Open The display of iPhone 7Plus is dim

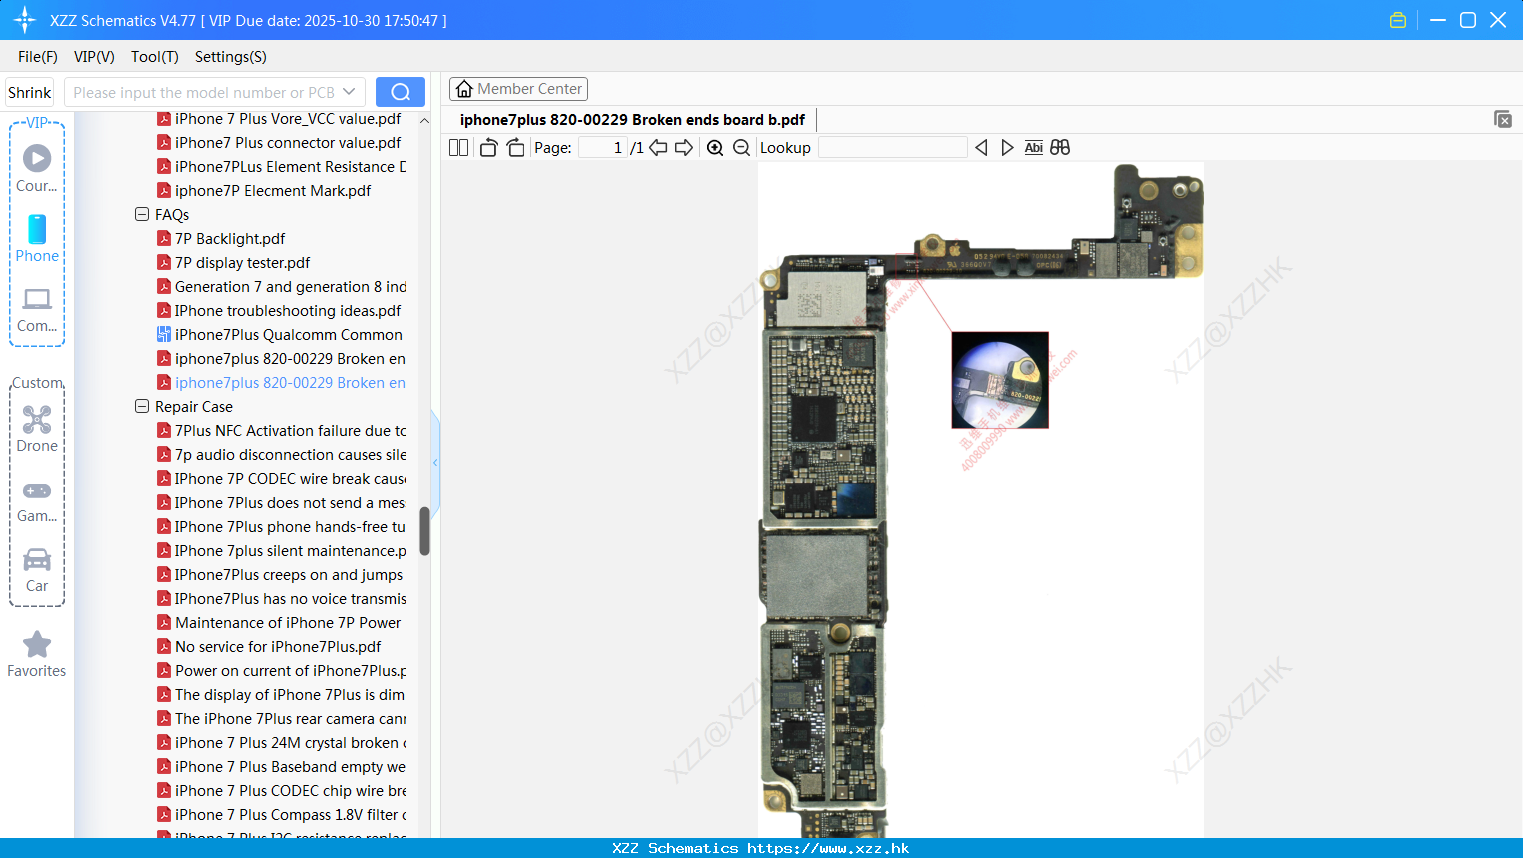pyautogui.click(x=288, y=694)
